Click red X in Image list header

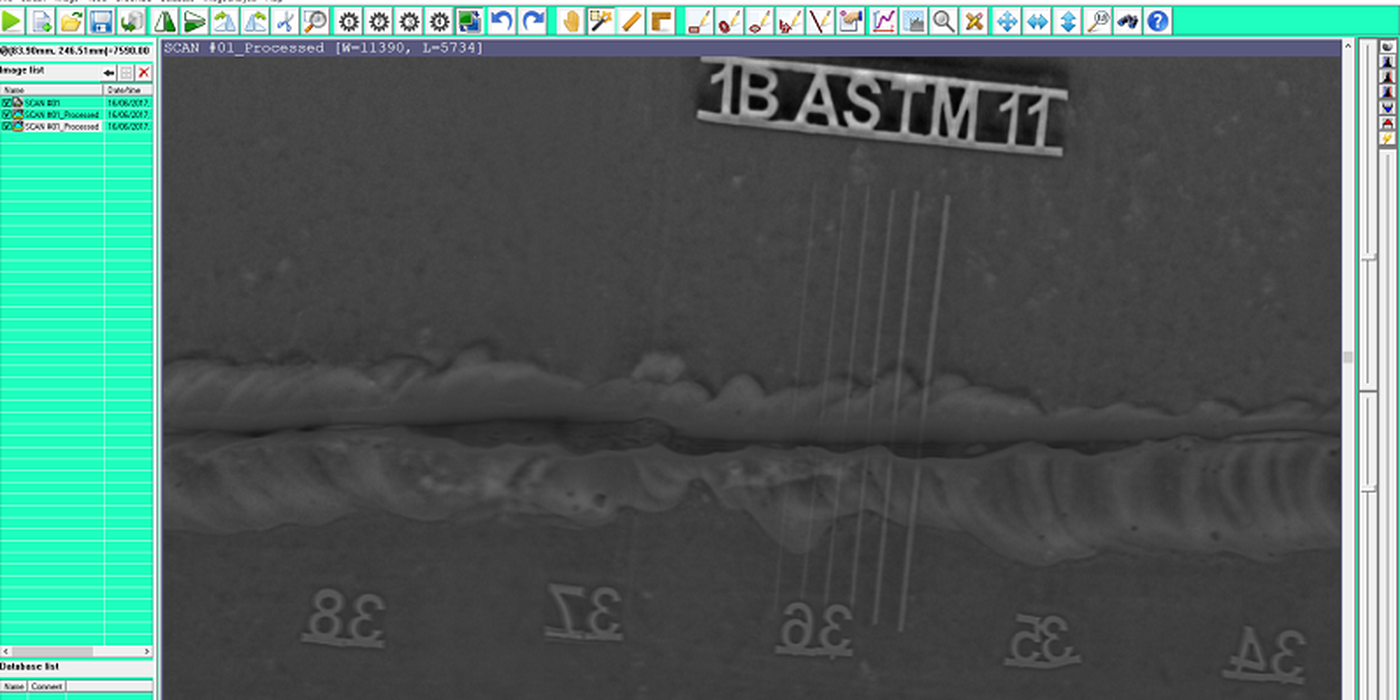point(144,72)
